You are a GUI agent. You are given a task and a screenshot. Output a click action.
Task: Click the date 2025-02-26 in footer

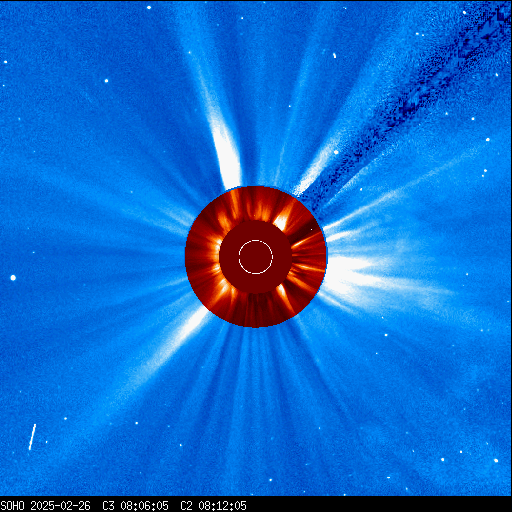pyautogui.click(x=60, y=506)
